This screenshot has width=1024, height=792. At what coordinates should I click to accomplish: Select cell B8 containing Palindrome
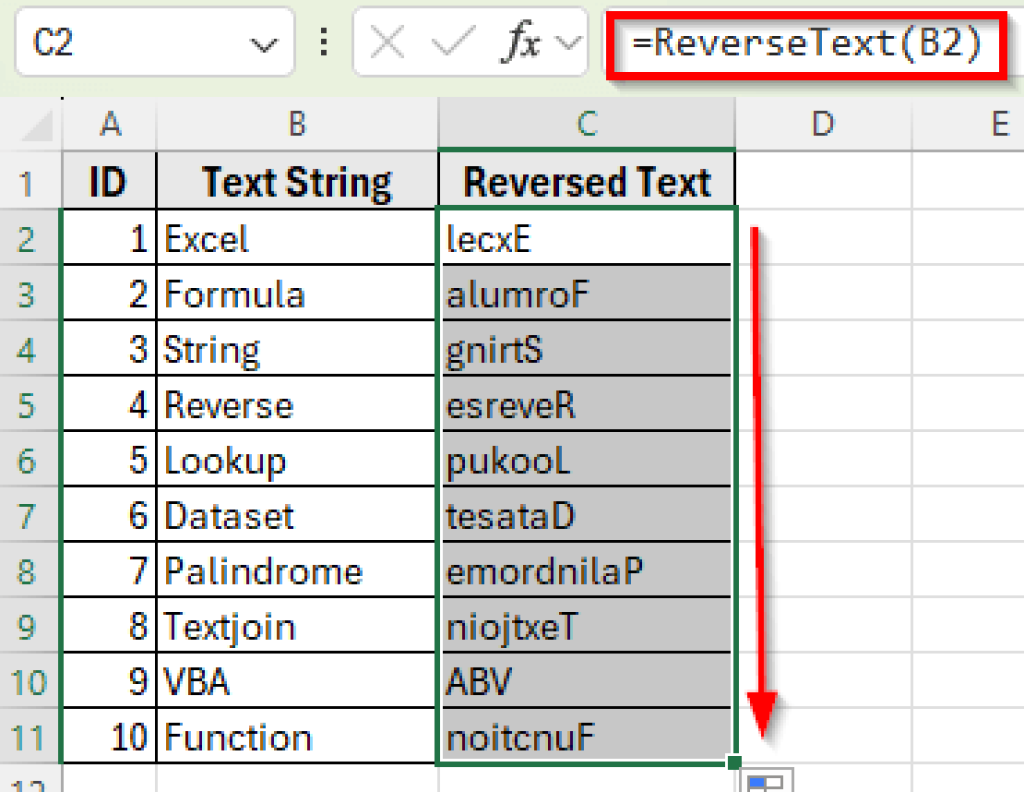(296, 570)
